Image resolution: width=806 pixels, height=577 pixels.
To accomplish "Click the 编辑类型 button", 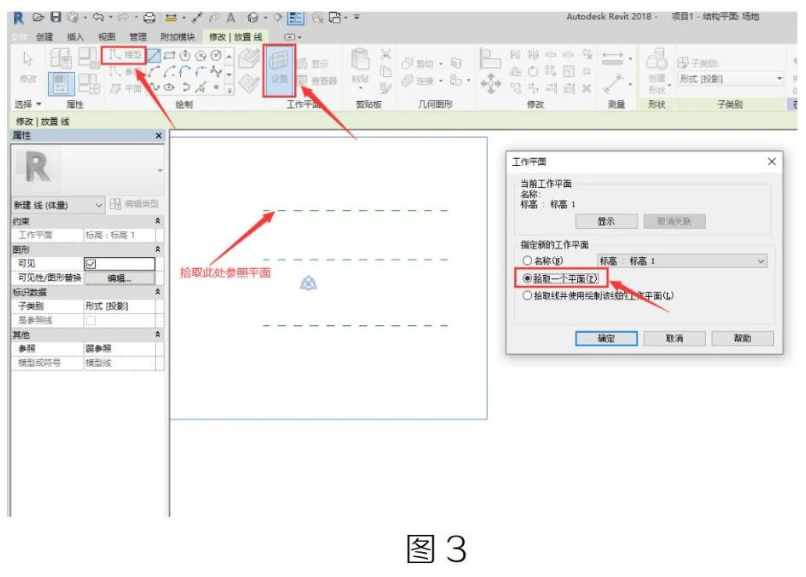I will coord(135,204).
